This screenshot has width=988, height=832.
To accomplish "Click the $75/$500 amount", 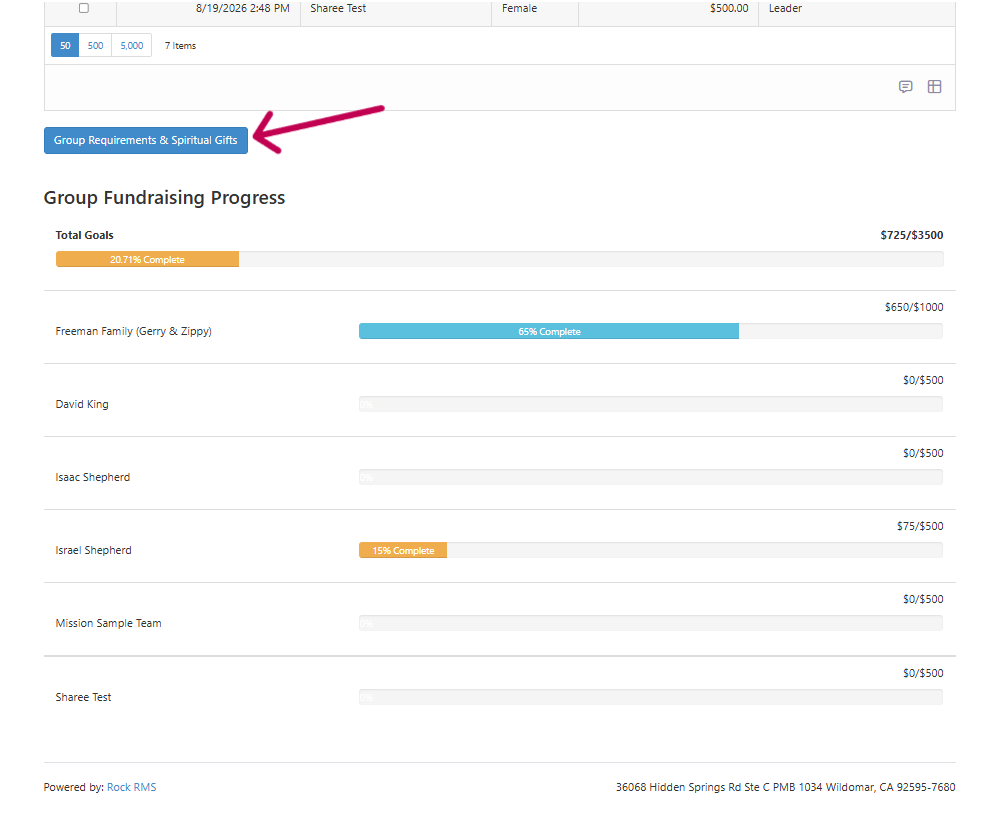I will click(x=921, y=526).
